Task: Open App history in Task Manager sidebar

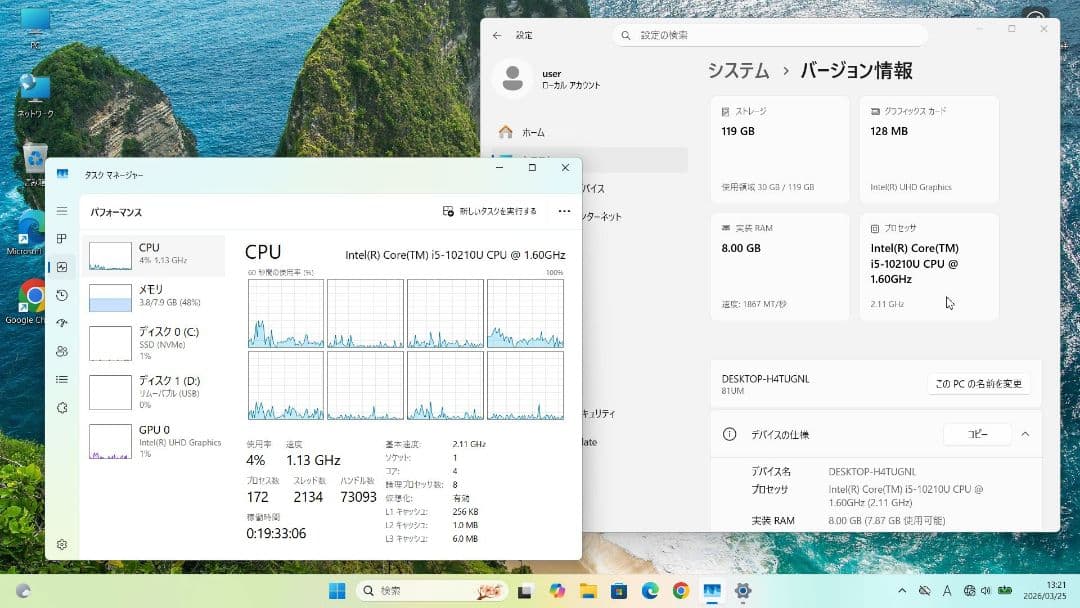Action: 61,295
